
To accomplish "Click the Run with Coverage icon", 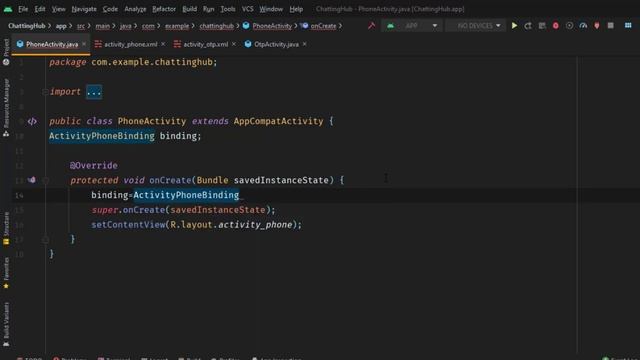I will point(569,26).
